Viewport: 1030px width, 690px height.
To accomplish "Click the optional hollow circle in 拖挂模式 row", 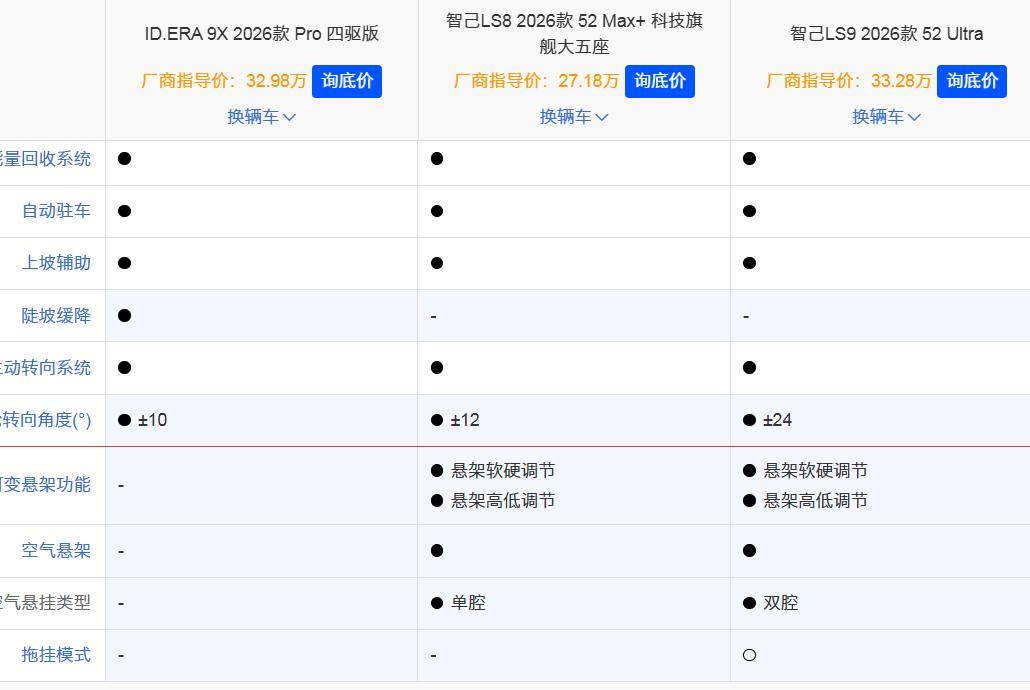I will (750, 655).
